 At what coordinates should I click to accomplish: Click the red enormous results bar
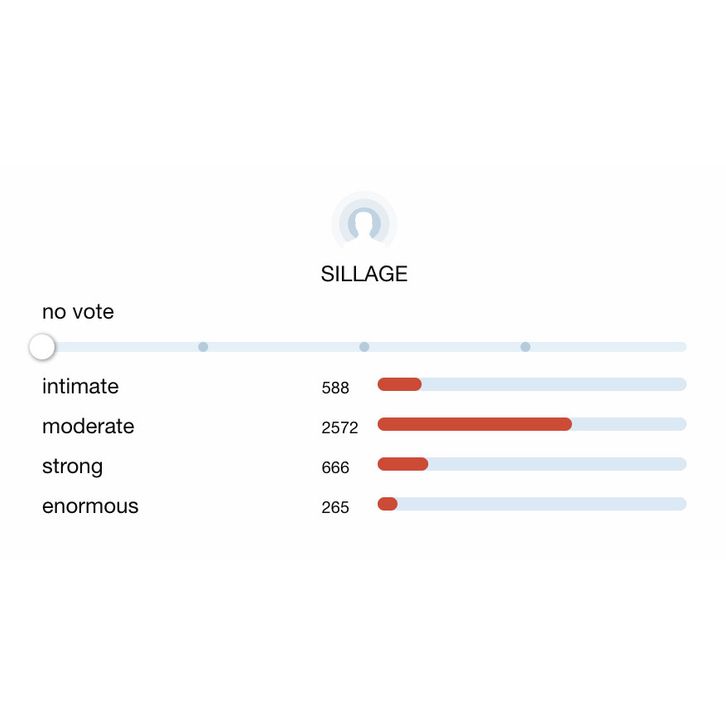[x=387, y=504]
